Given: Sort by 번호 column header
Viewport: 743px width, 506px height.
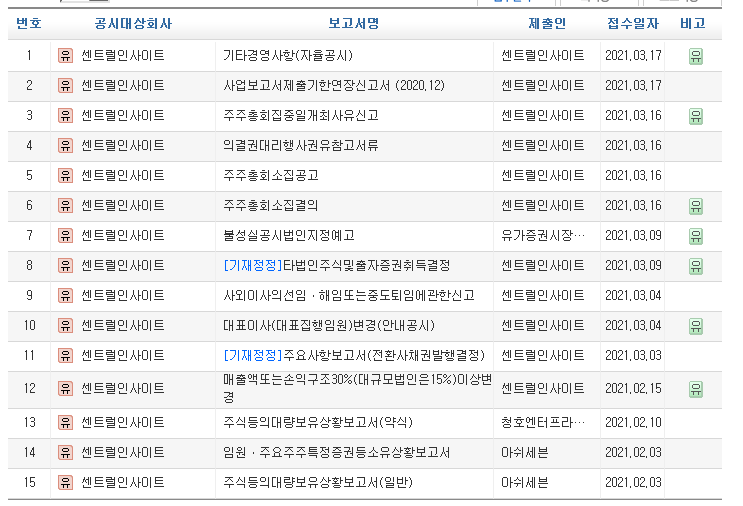Looking at the screenshot, I should (x=29, y=23).
